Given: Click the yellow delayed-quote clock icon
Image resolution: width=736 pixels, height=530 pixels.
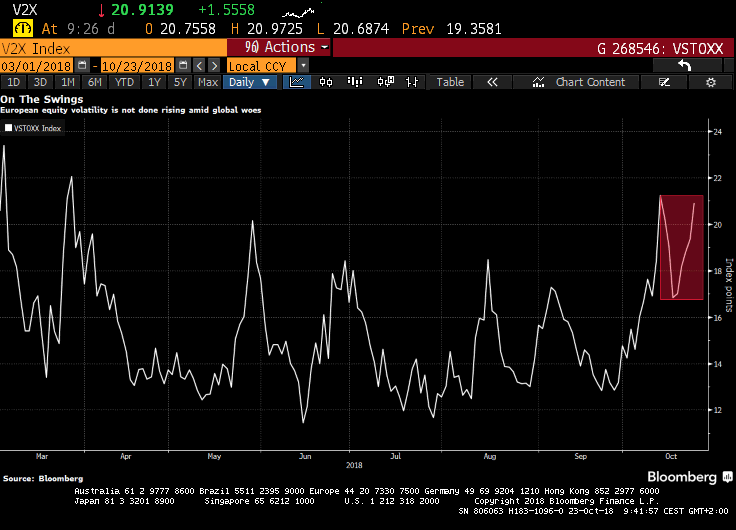Looking at the screenshot, I should click(23, 29).
